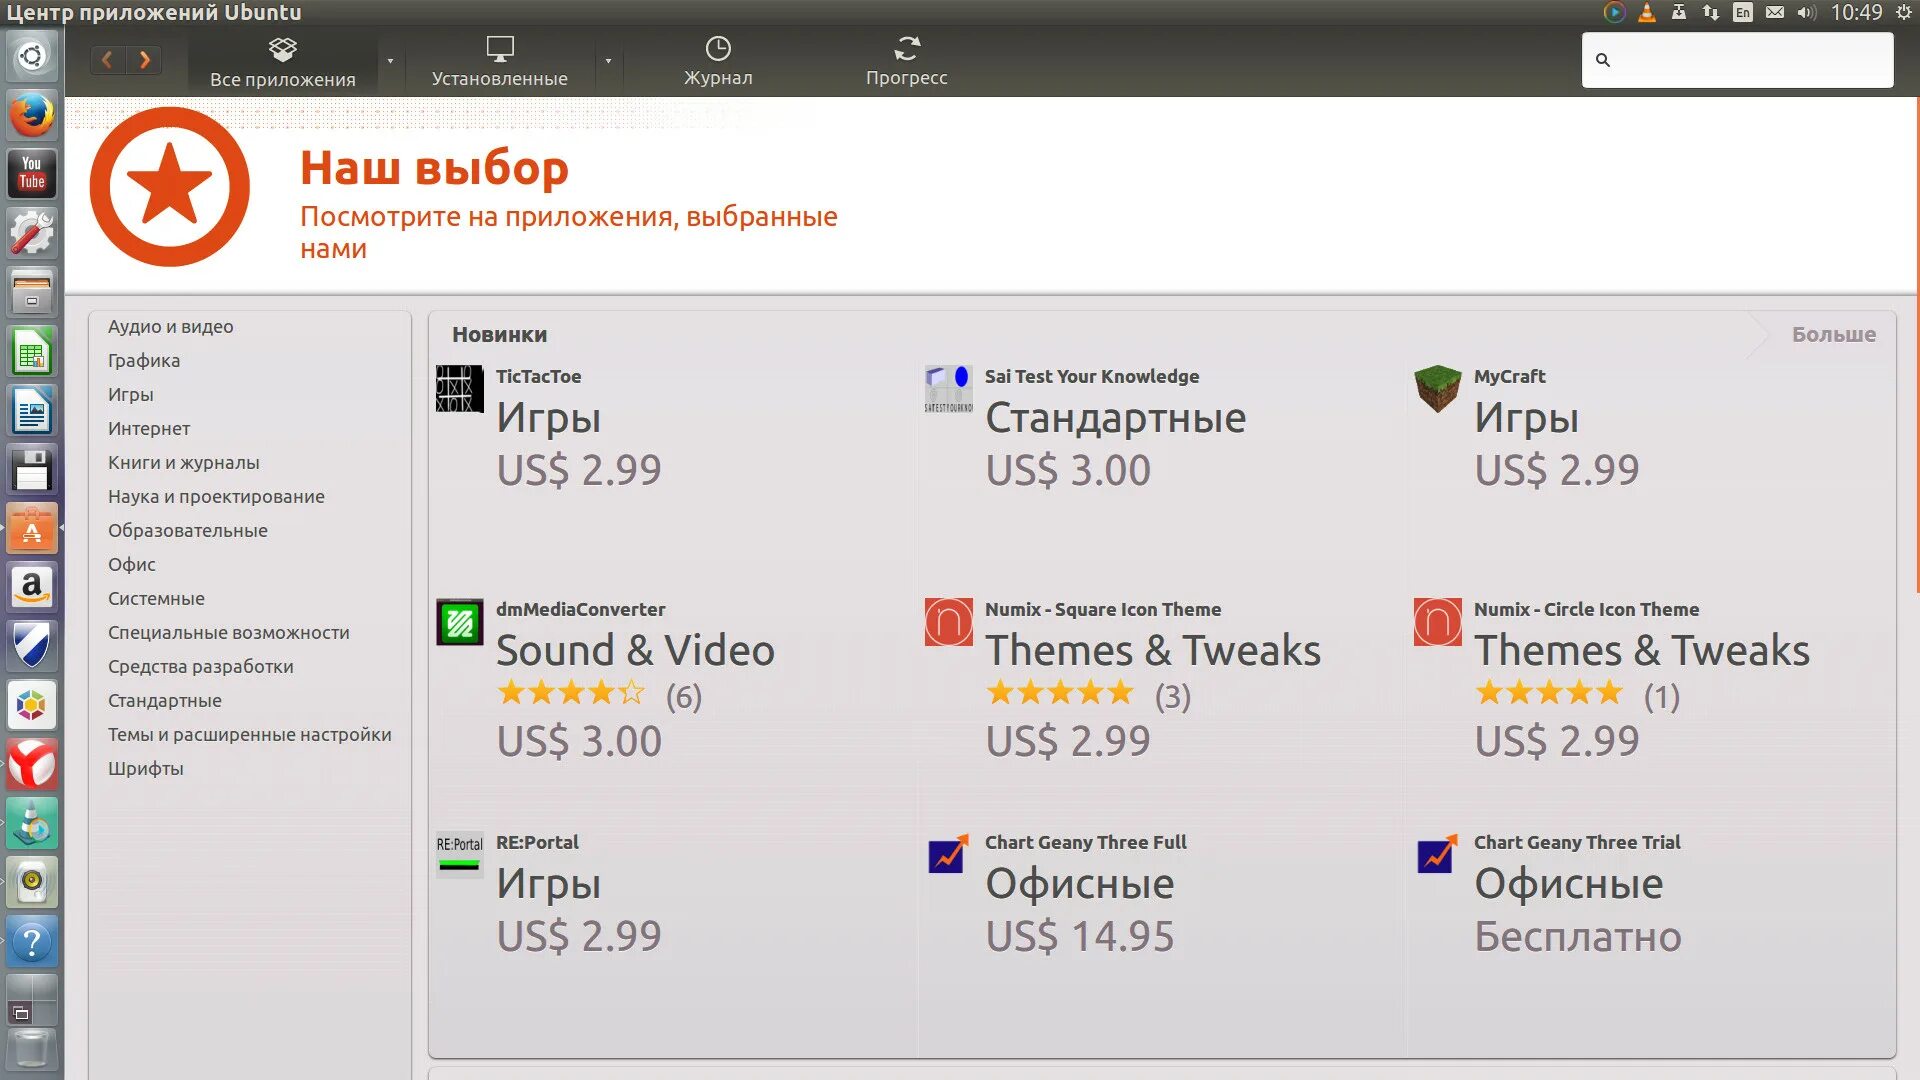Open the volume indicator in top panel
The image size is (1920, 1080).
[1806, 12]
